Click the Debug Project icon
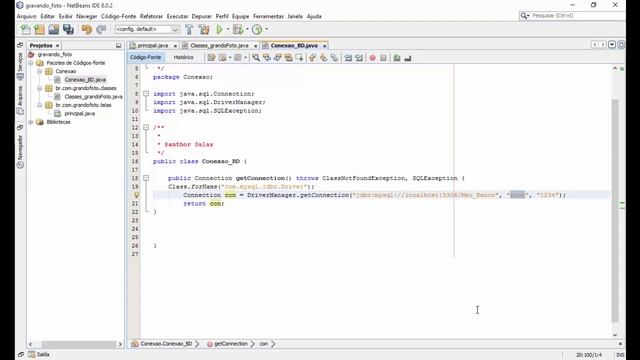 (x=238, y=29)
